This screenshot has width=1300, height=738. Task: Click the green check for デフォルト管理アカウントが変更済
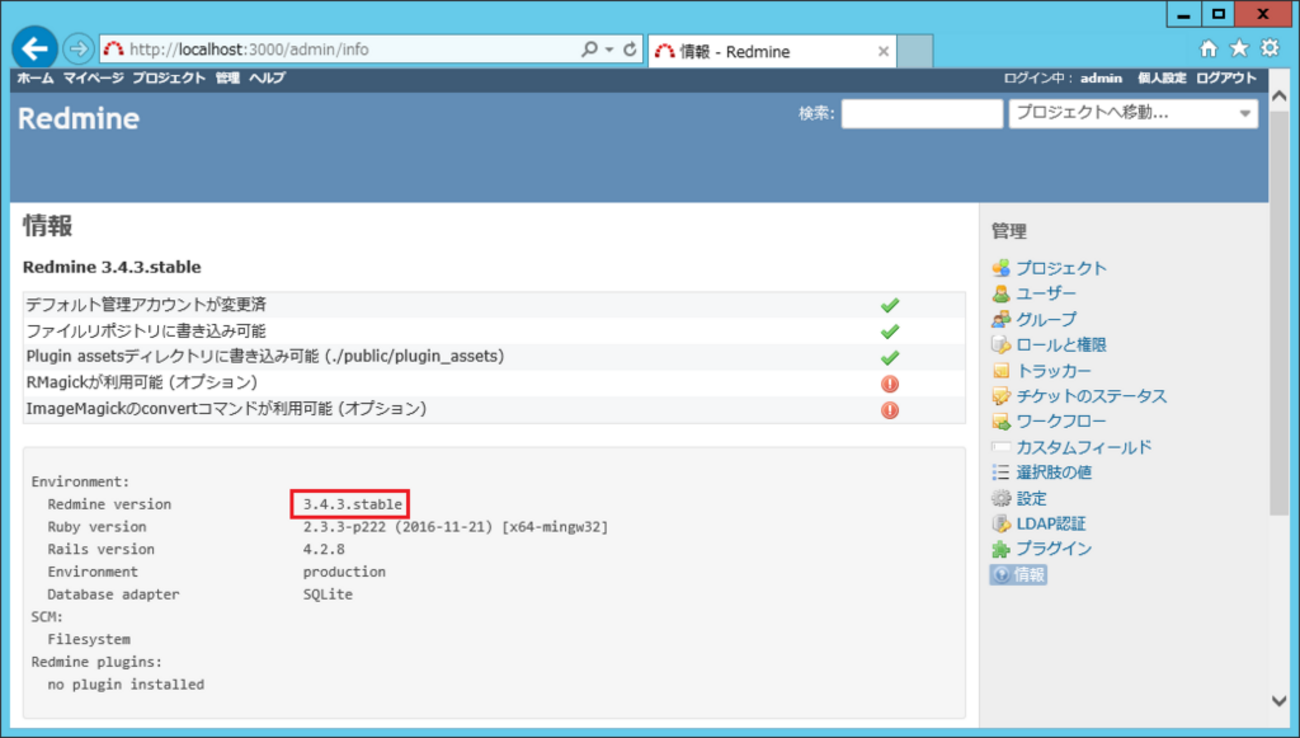coord(889,305)
